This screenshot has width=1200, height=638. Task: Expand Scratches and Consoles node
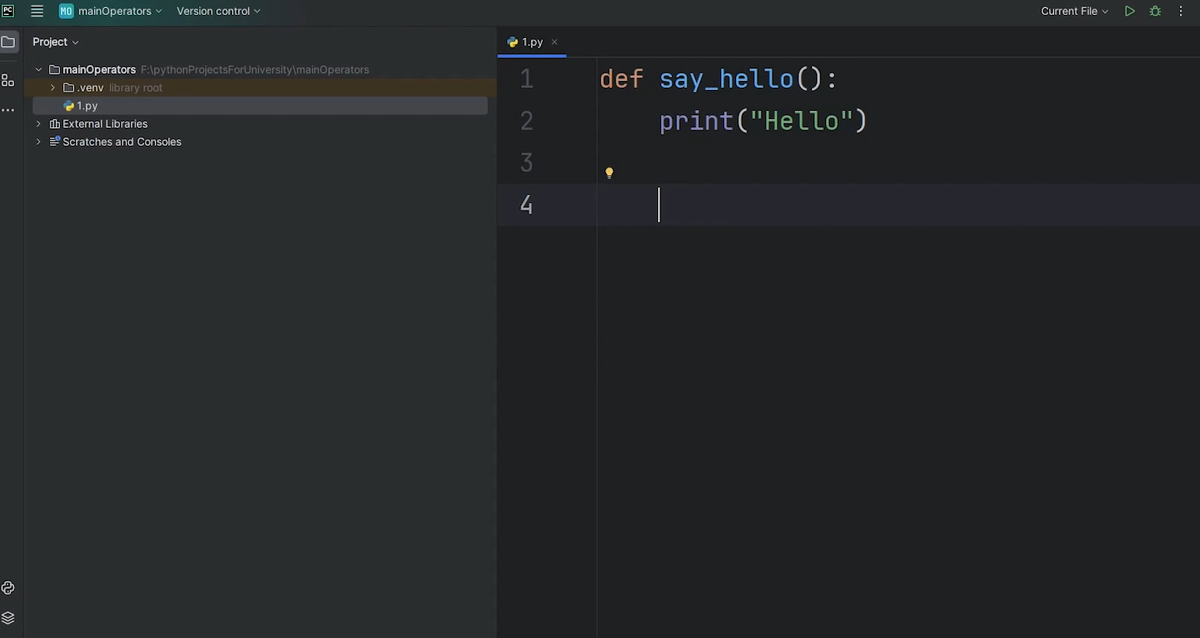(x=39, y=142)
